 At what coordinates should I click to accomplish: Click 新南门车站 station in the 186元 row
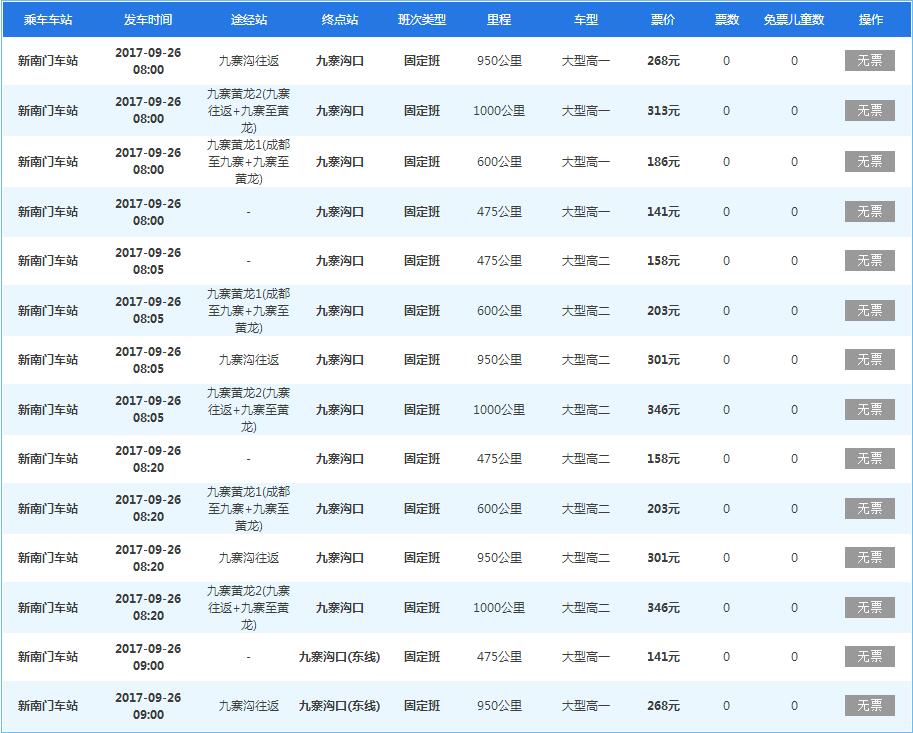click(48, 161)
